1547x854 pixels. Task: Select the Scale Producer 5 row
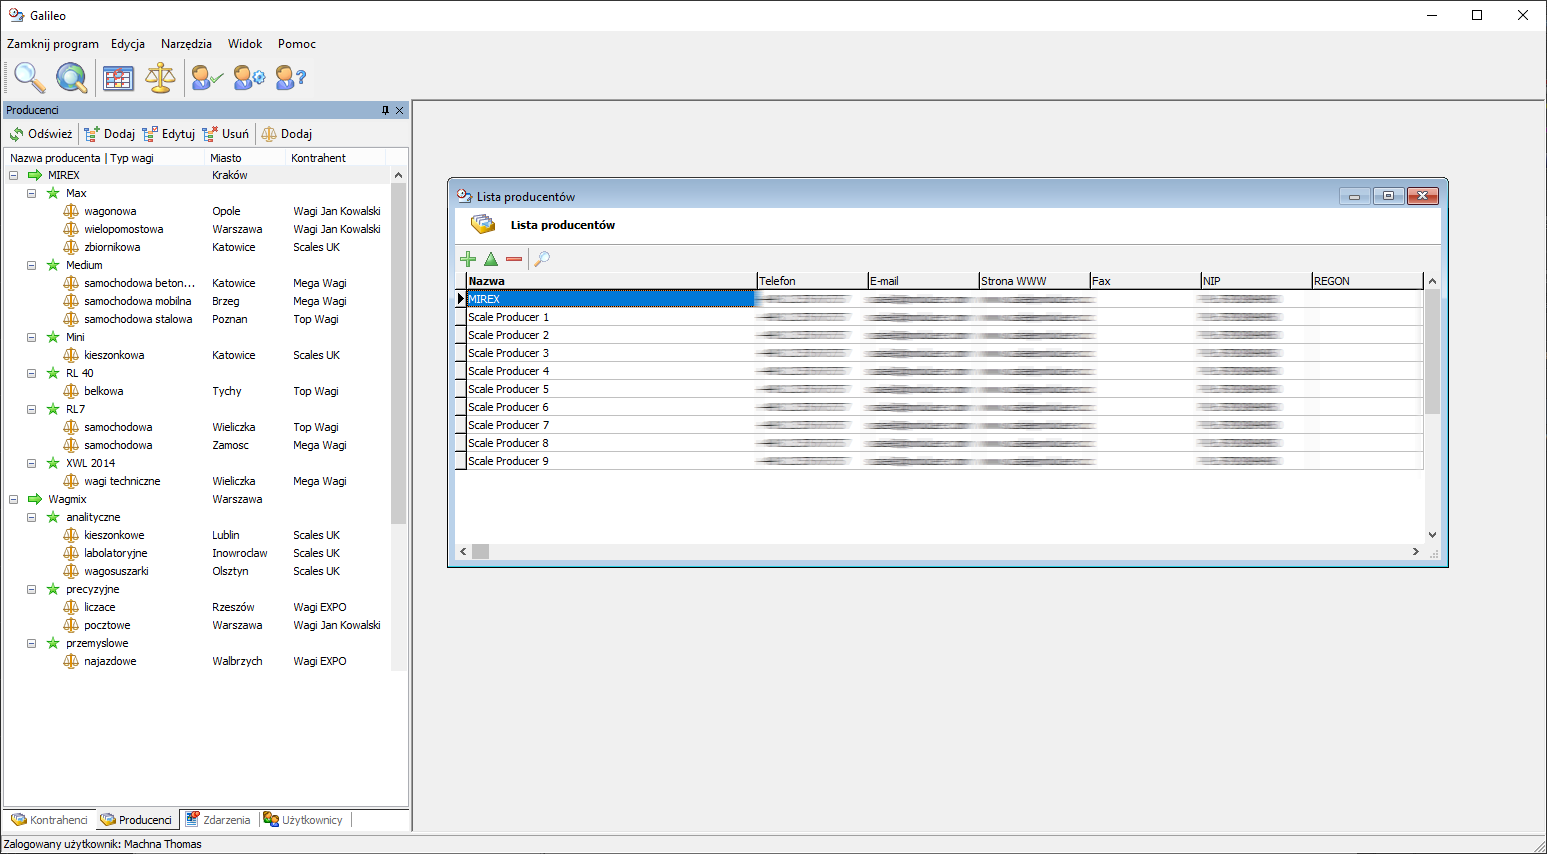coord(508,389)
